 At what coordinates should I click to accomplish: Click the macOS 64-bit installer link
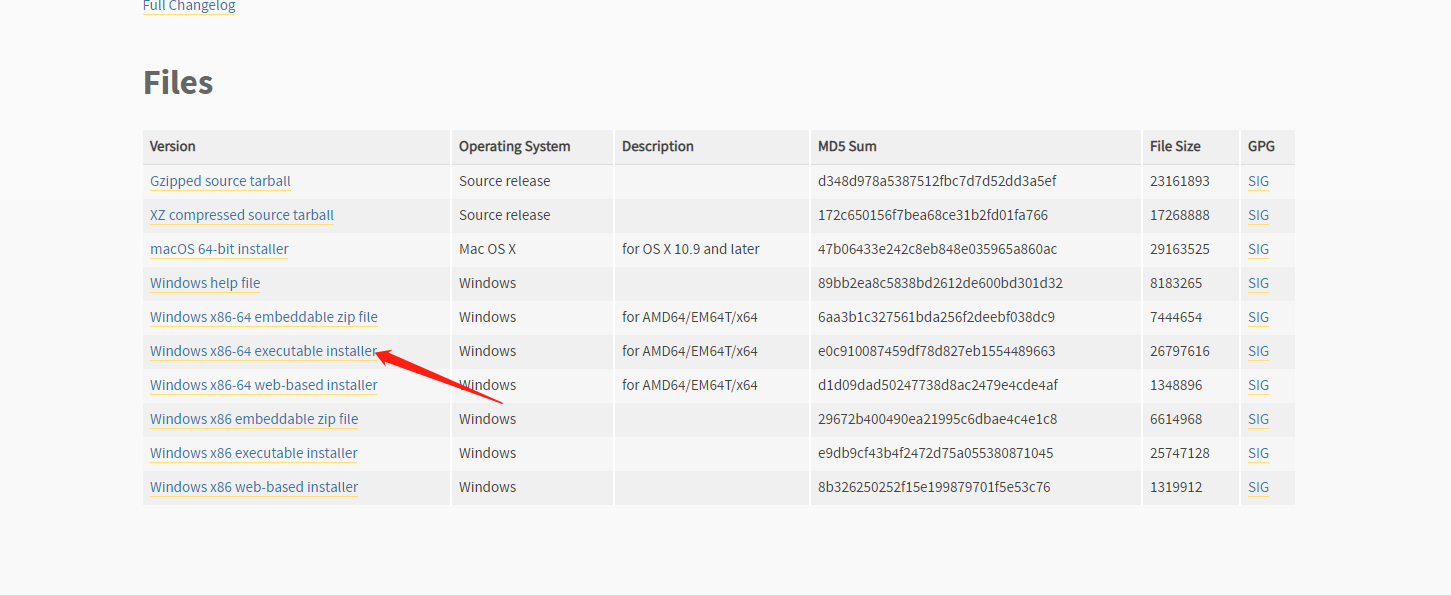click(x=219, y=249)
